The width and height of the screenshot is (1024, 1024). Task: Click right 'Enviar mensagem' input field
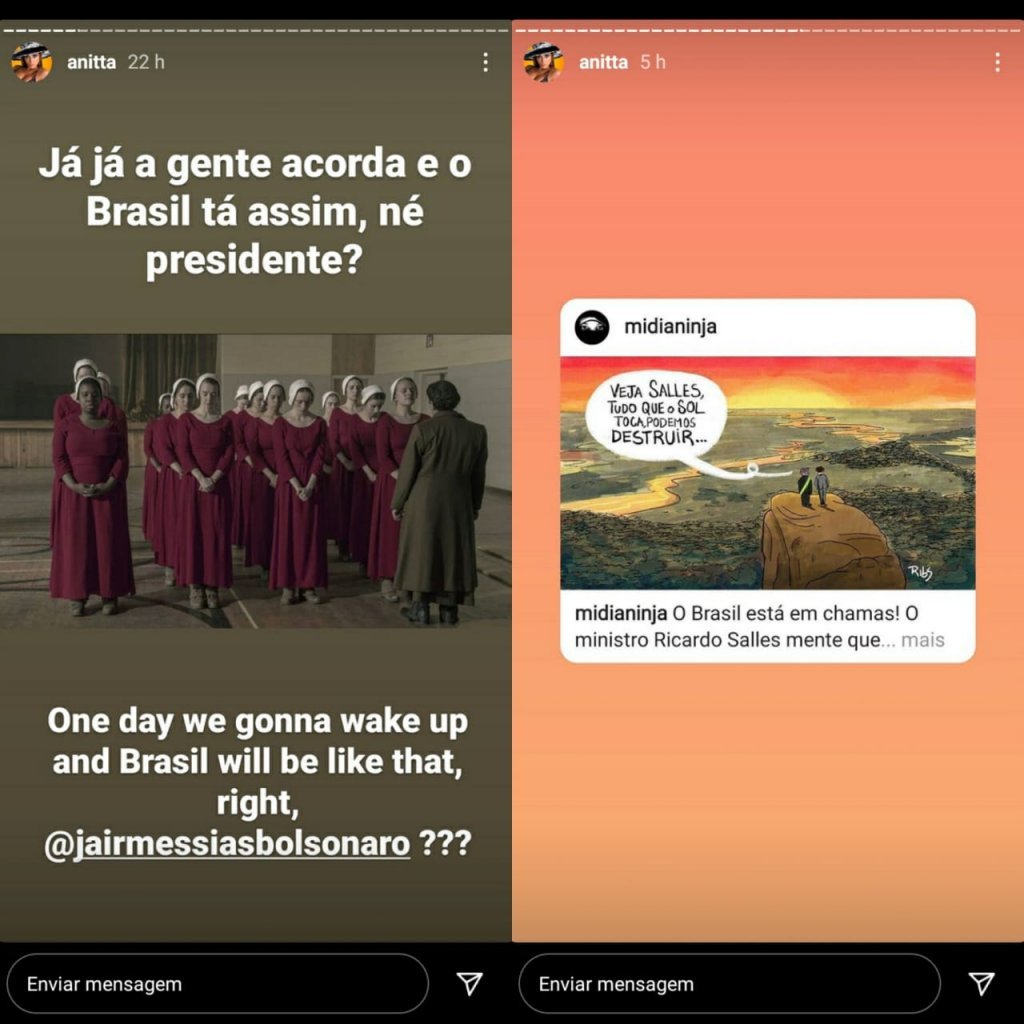pos(729,984)
